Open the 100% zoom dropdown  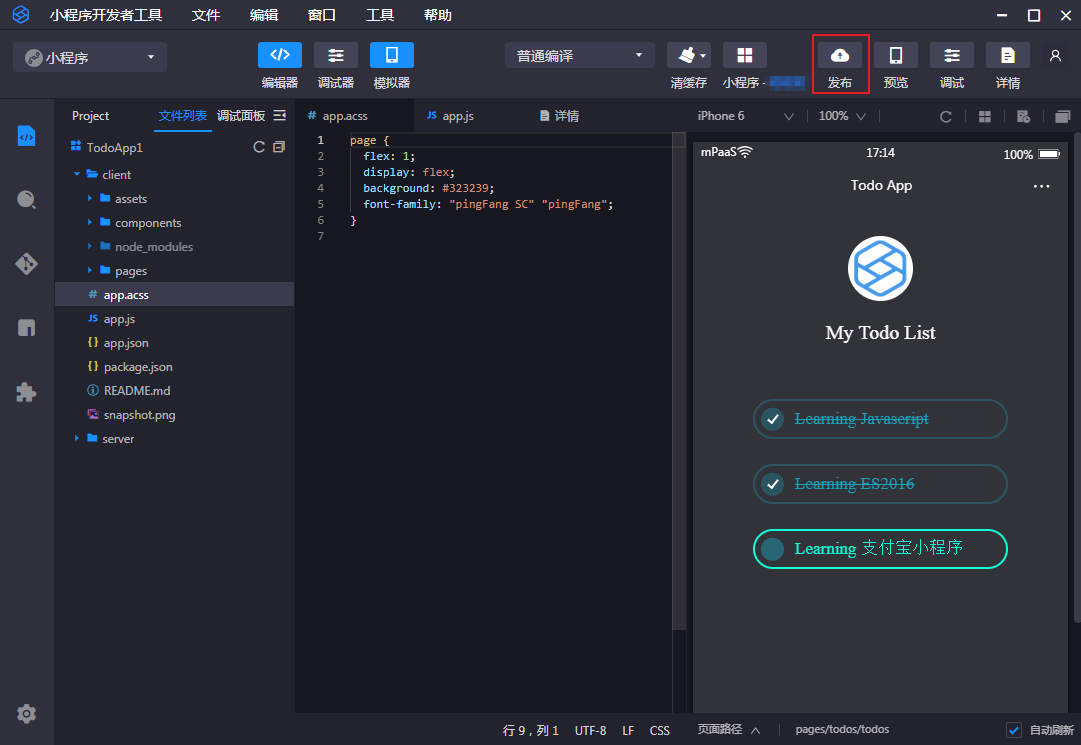click(x=842, y=116)
